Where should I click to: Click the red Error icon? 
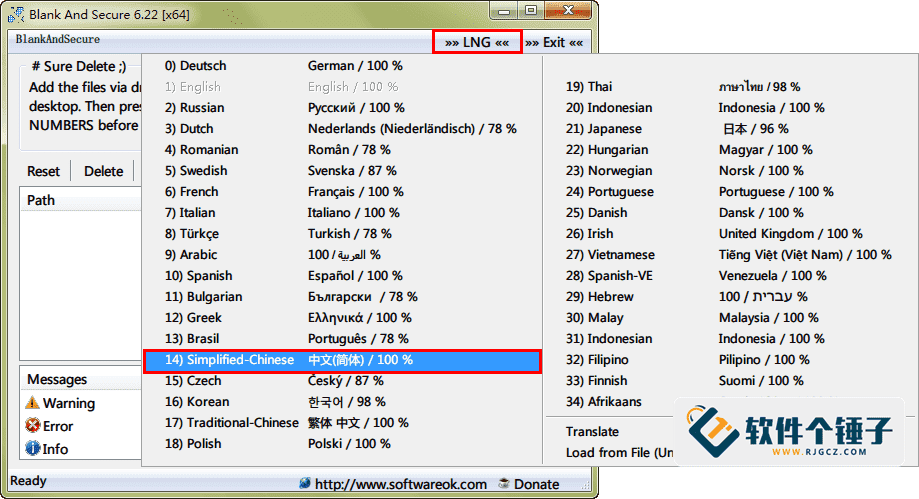click(33, 426)
